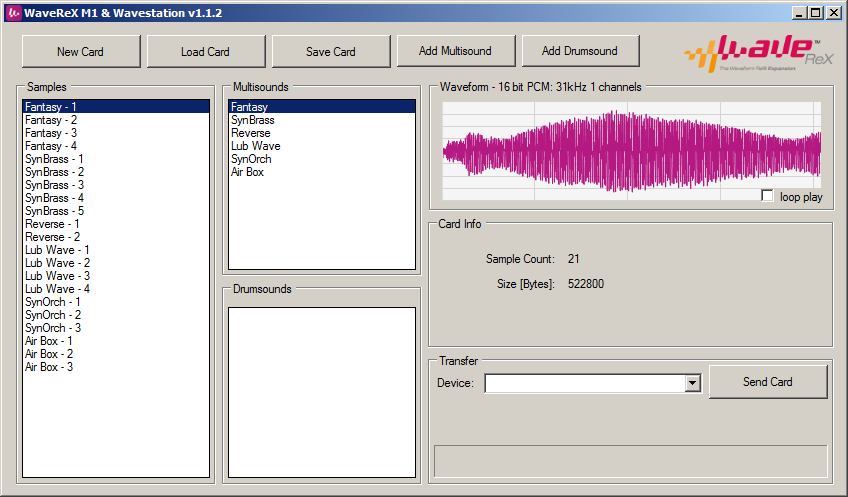Select sample Lub Wave - 3

point(116,275)
